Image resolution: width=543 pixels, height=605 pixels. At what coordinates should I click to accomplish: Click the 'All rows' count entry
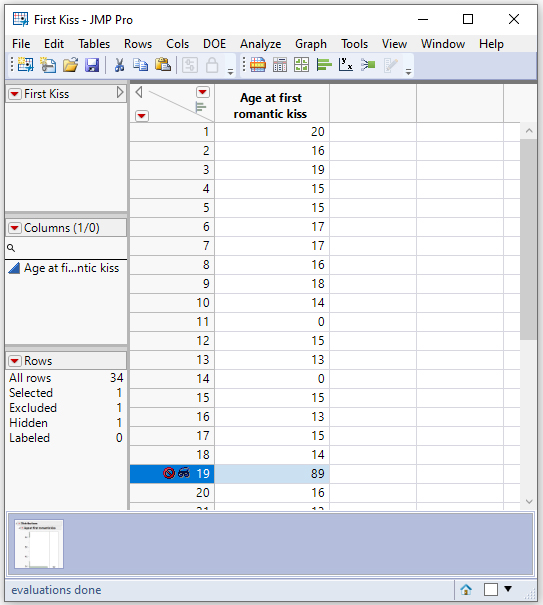coord(66,378)
